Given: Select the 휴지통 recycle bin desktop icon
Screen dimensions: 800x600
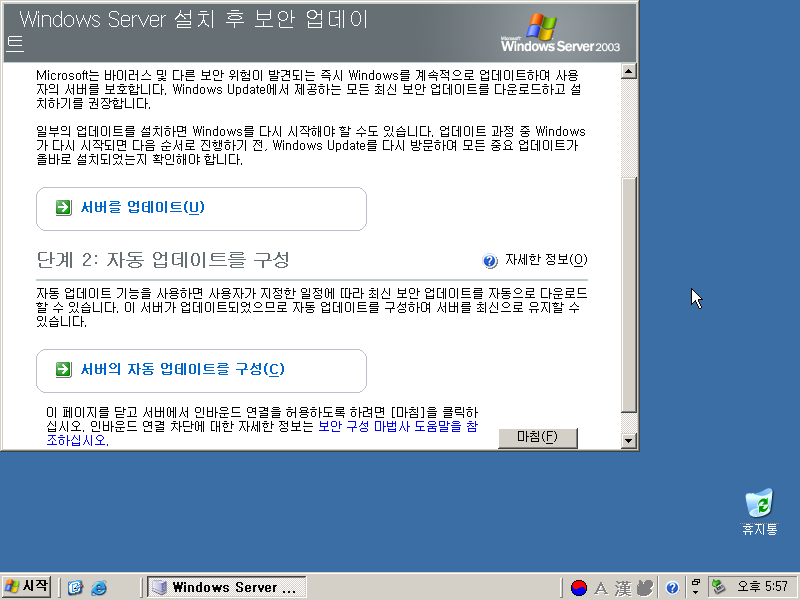Looking at the screenshot, I should pos(760,512).
